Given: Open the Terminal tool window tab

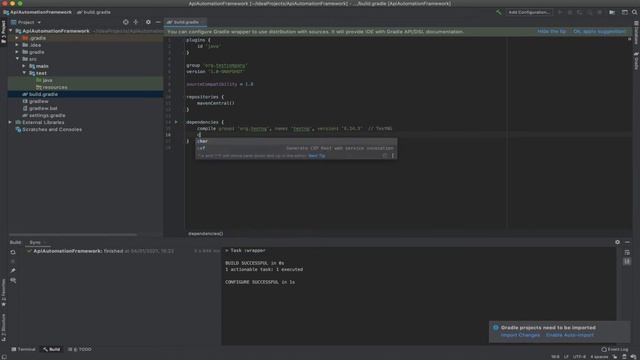Looking at the screenshot, I should click(23, 349).
